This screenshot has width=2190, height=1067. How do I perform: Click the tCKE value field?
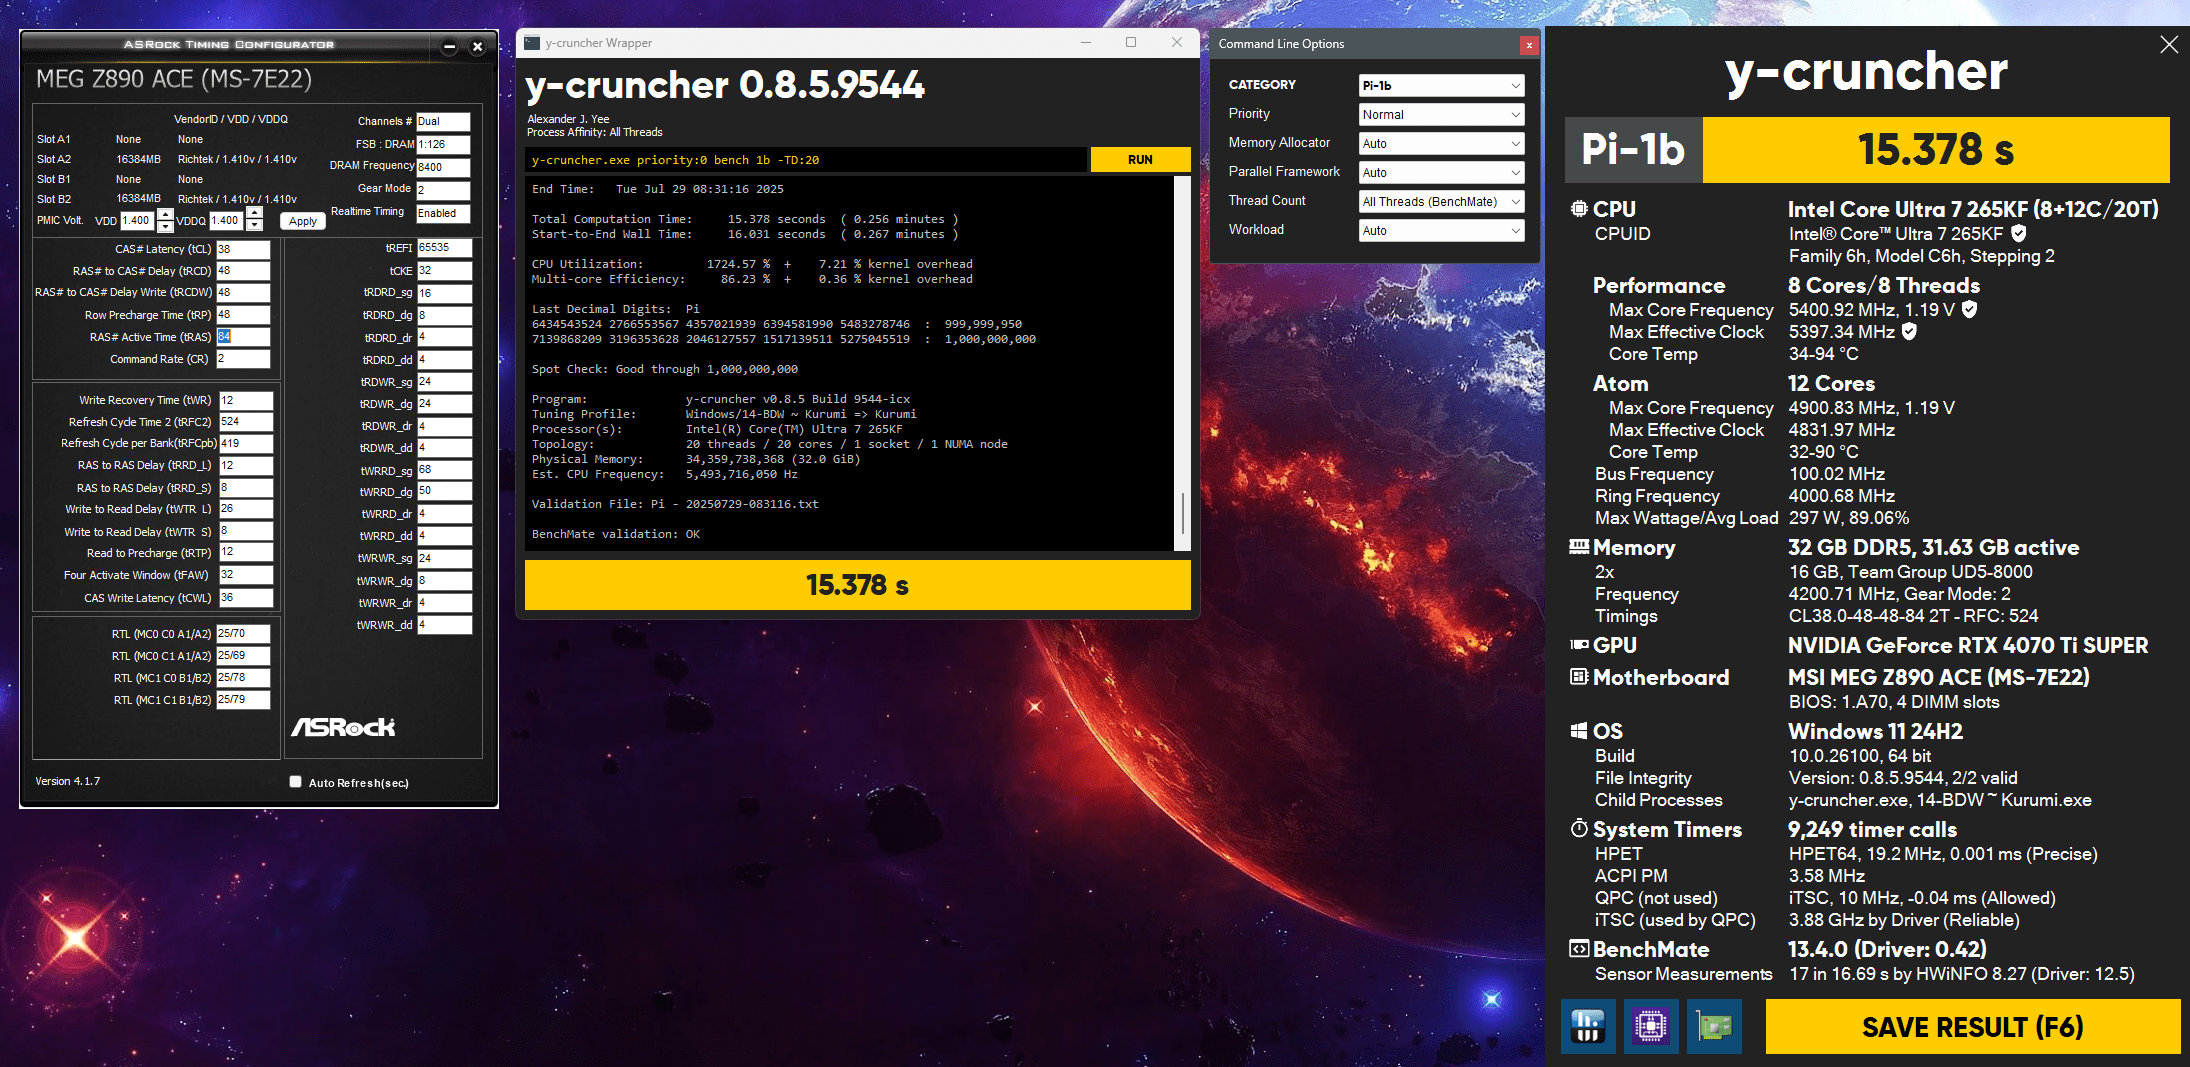pos(444,270)
